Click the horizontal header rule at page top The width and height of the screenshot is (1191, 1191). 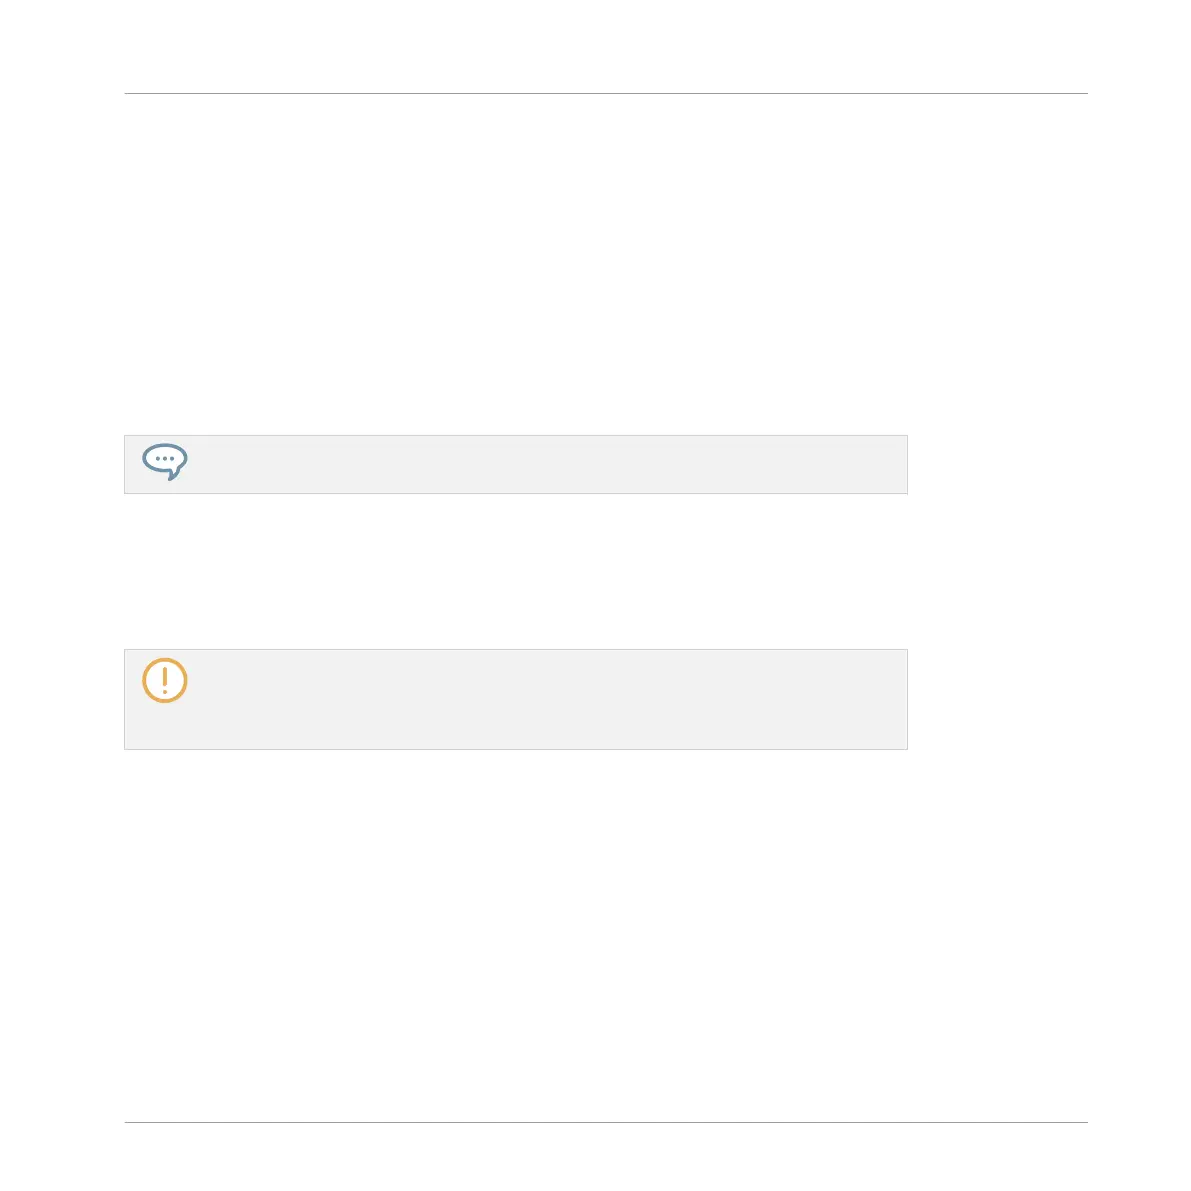coord(606,93)
